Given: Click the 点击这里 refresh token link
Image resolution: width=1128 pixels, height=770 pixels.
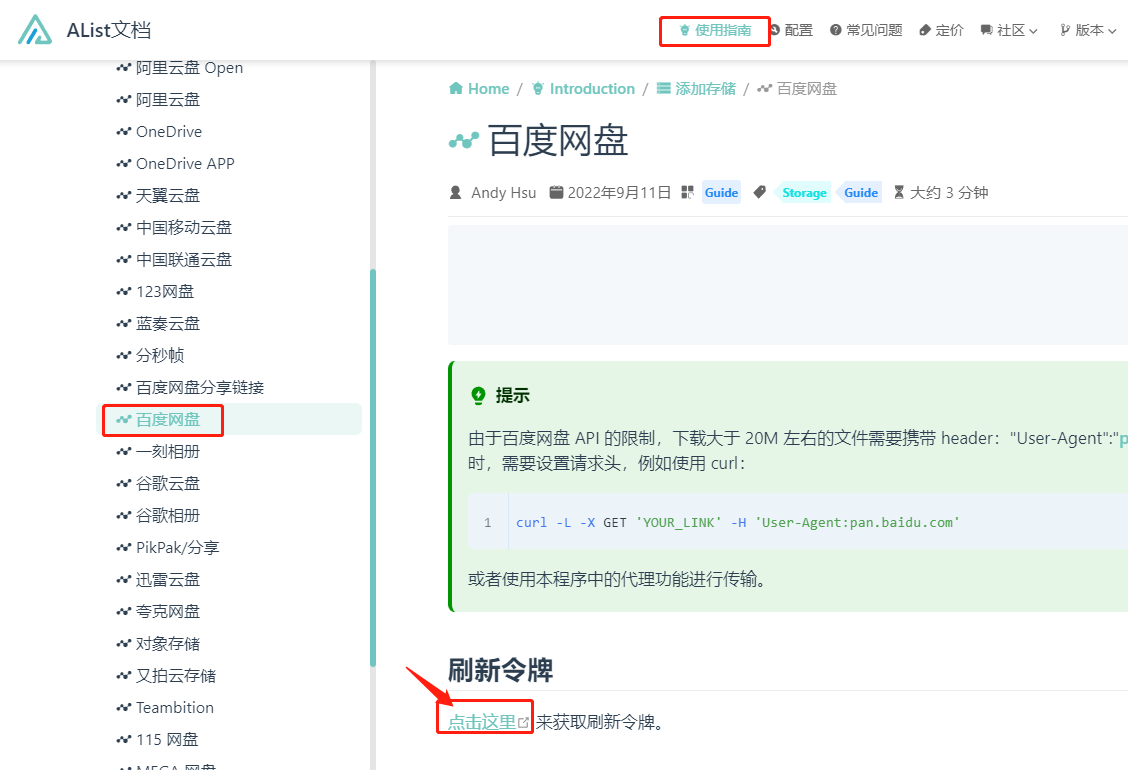Looking at the screenshot, I should click(482, 721).
